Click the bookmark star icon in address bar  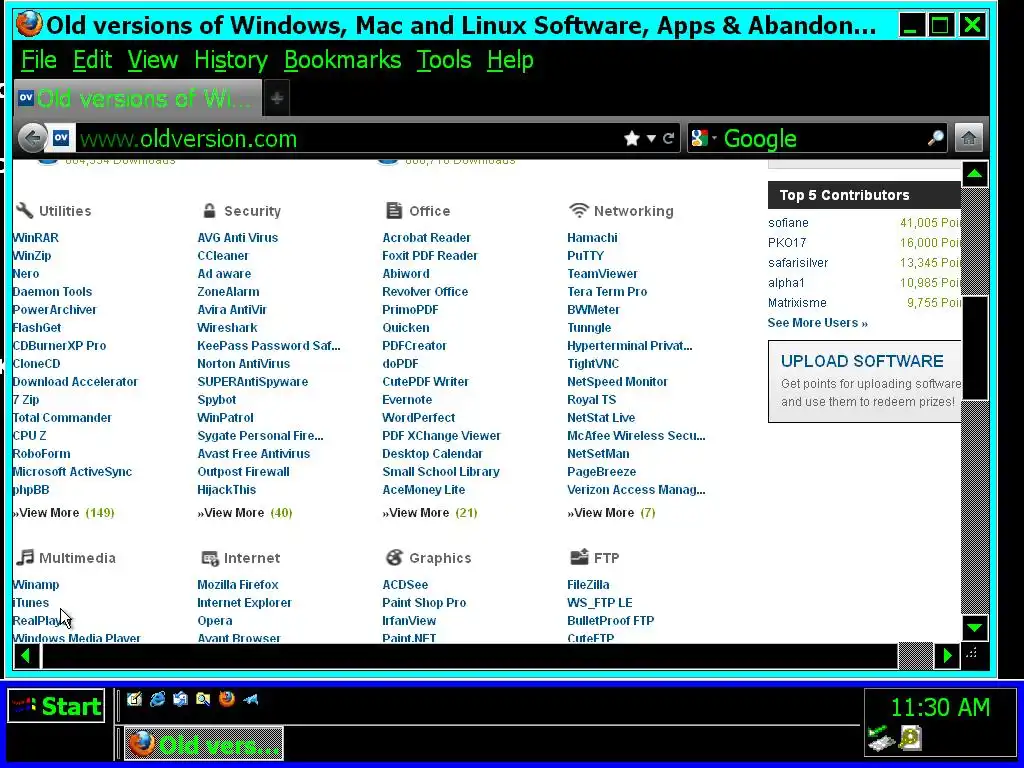click(x=632, y=138)
